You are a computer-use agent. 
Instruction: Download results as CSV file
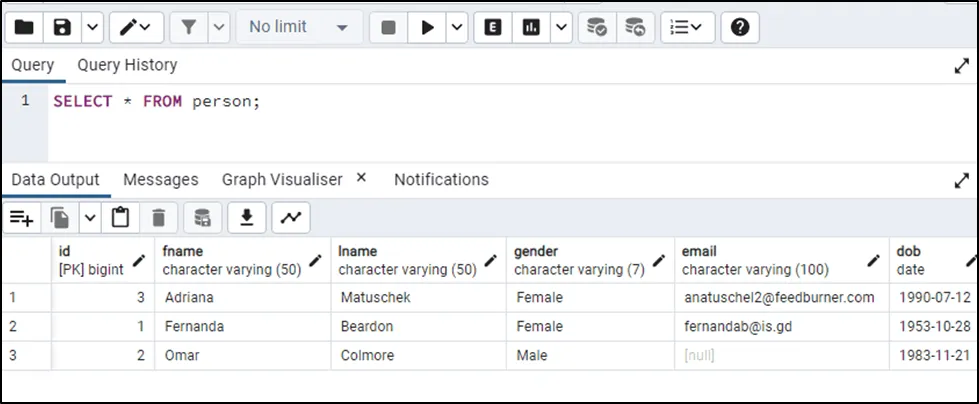click(246, 217)
